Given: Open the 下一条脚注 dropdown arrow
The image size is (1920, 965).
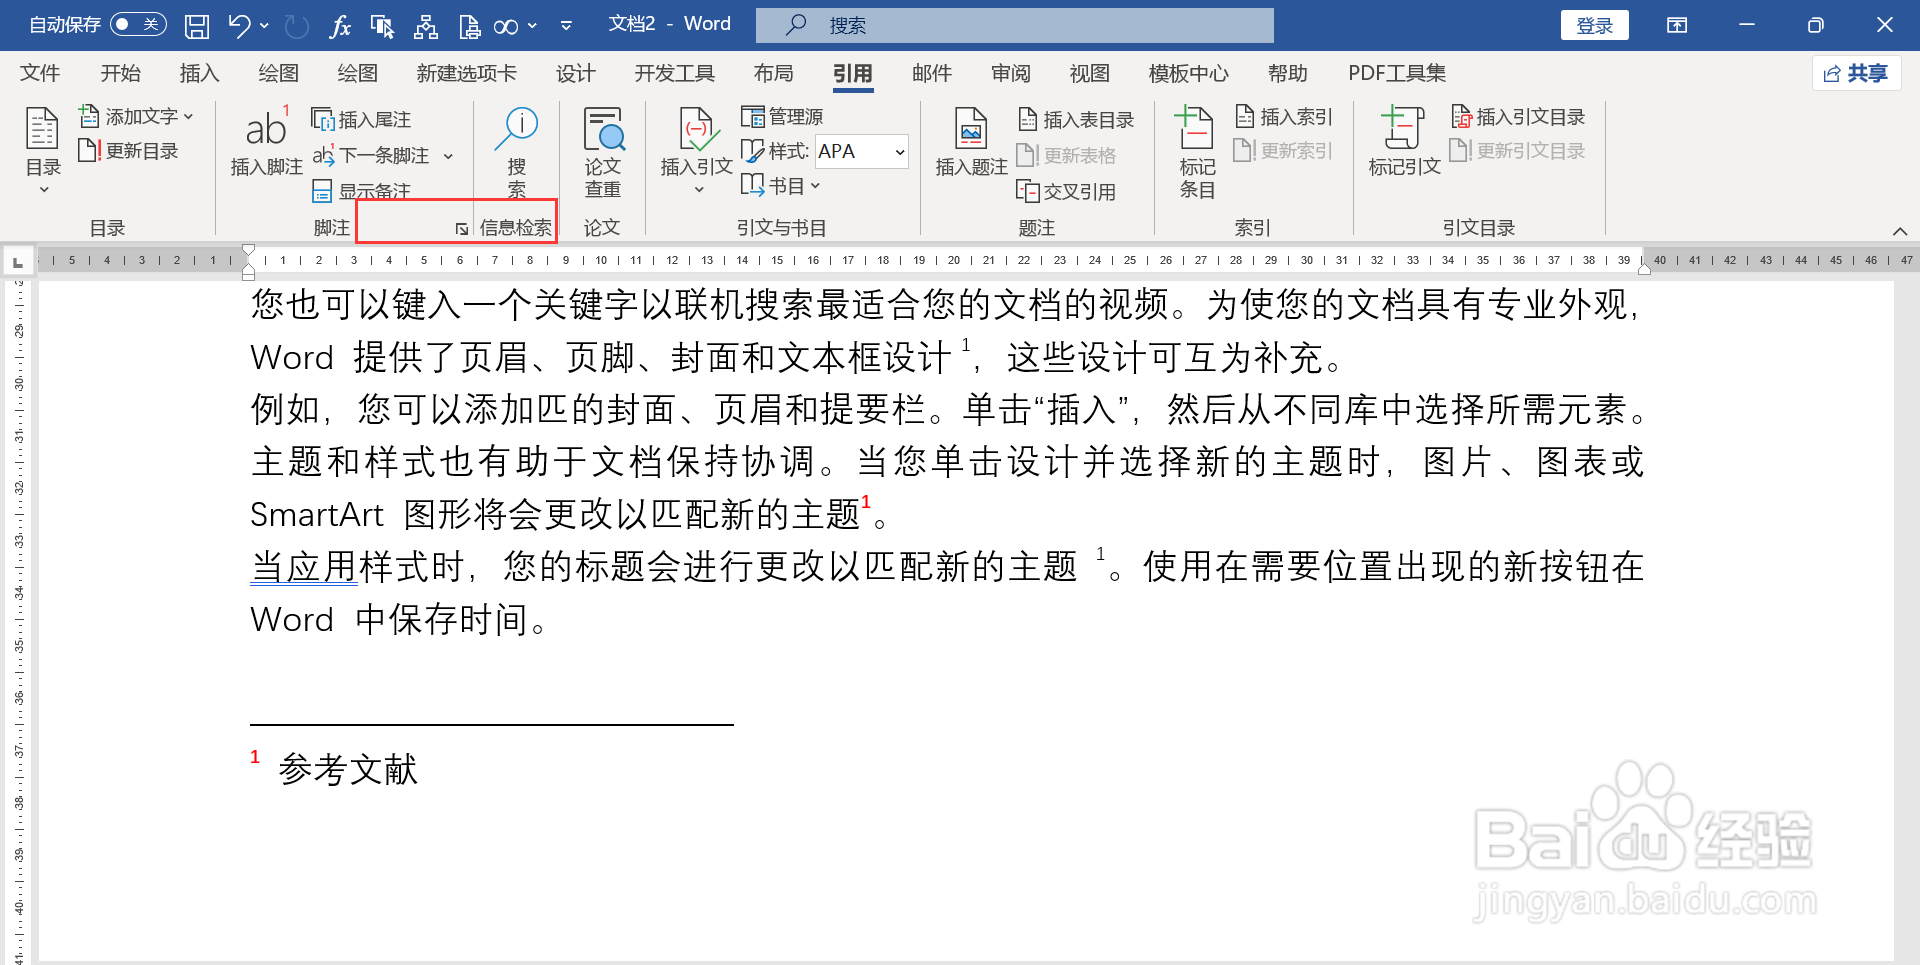Looking at the screenshot, I should coord(448,156).
